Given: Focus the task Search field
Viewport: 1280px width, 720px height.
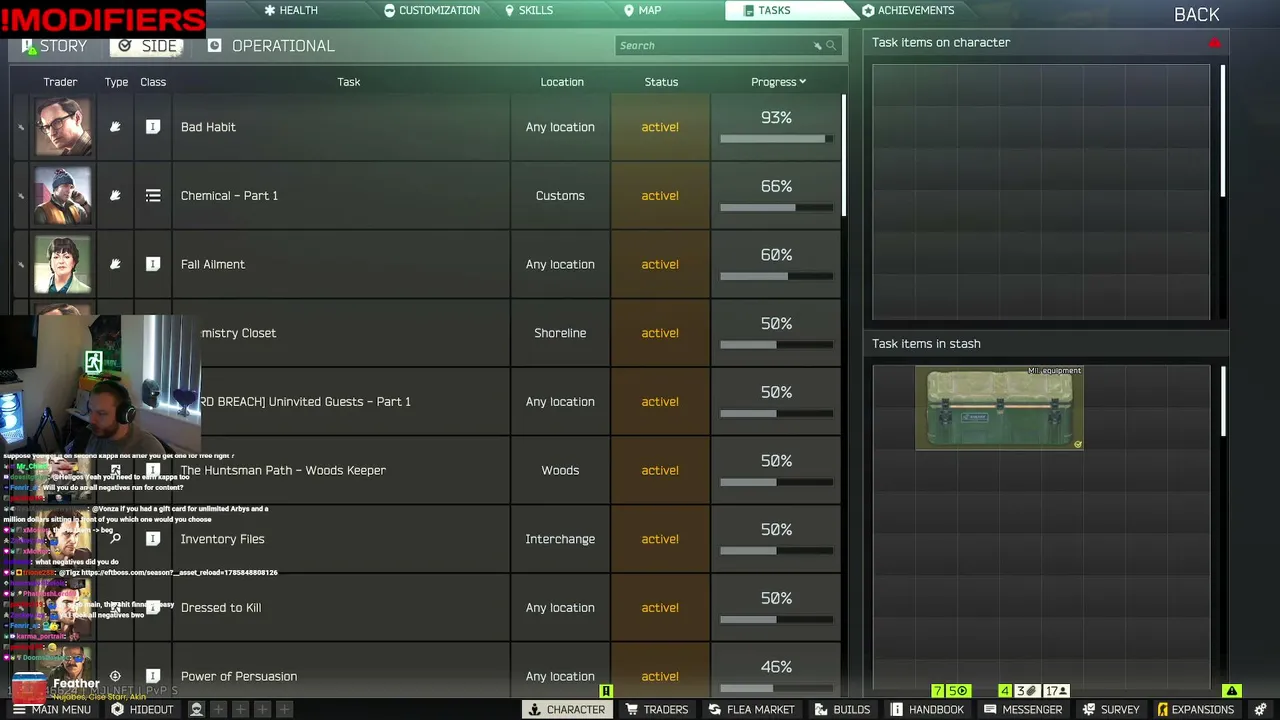Looking at the screenshot, I should click(727, 45).
